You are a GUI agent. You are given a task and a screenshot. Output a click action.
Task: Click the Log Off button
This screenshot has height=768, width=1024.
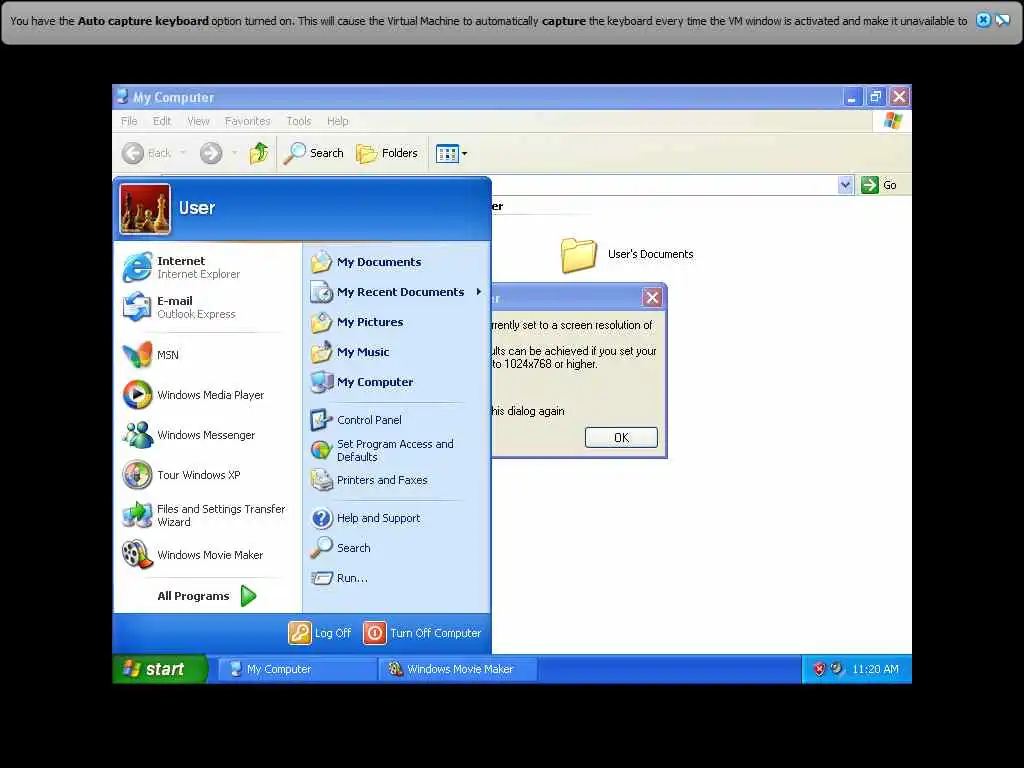(x=320, y=633)
